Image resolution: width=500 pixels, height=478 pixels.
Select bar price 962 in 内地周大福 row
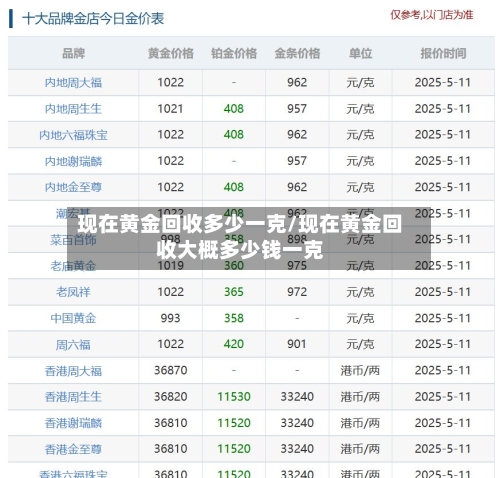click(297, 82)
